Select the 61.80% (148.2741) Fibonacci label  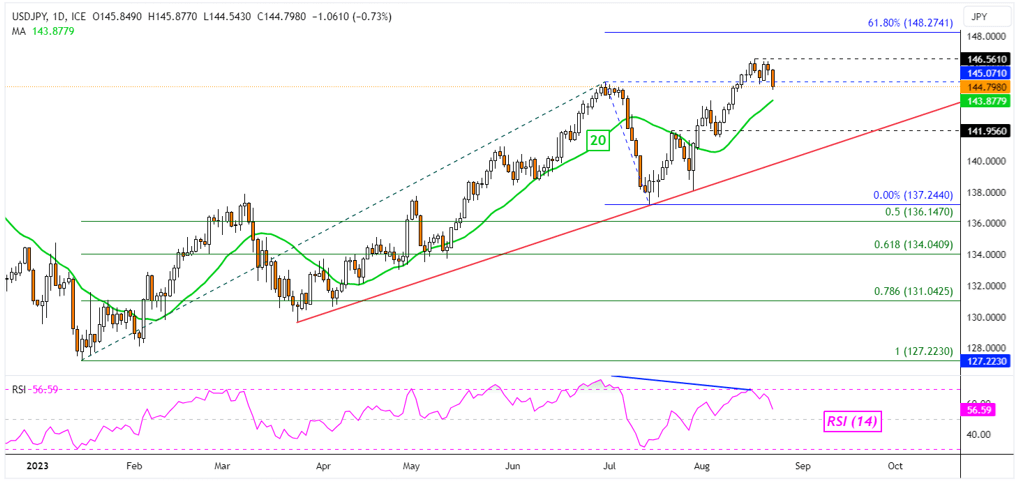pyautogui.click(x=910, y=23)
